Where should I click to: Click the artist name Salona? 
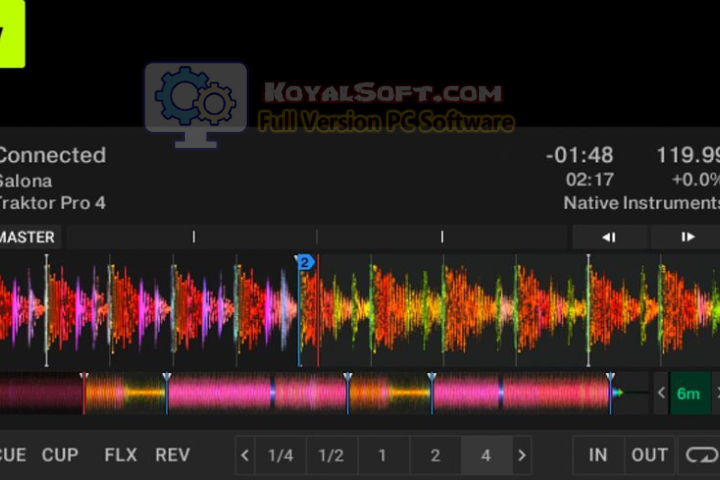click(x=26, y=181)
